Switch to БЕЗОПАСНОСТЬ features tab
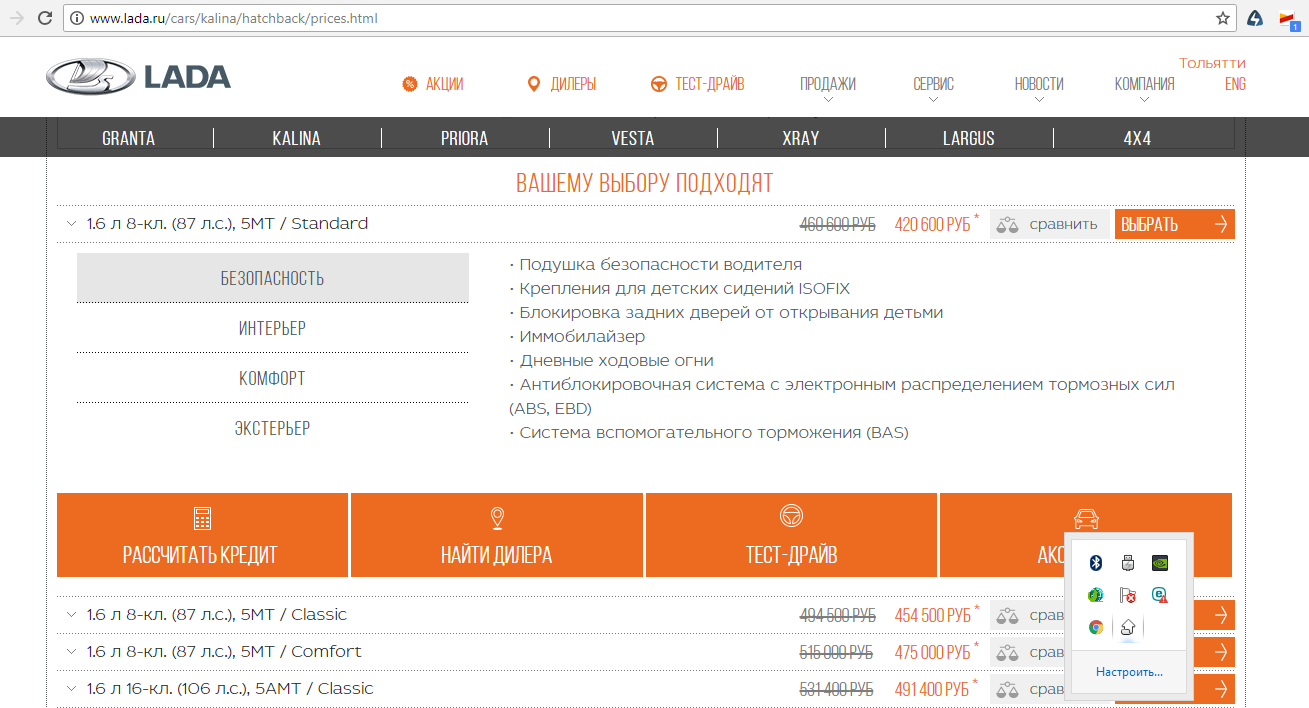 coord(272,278)
